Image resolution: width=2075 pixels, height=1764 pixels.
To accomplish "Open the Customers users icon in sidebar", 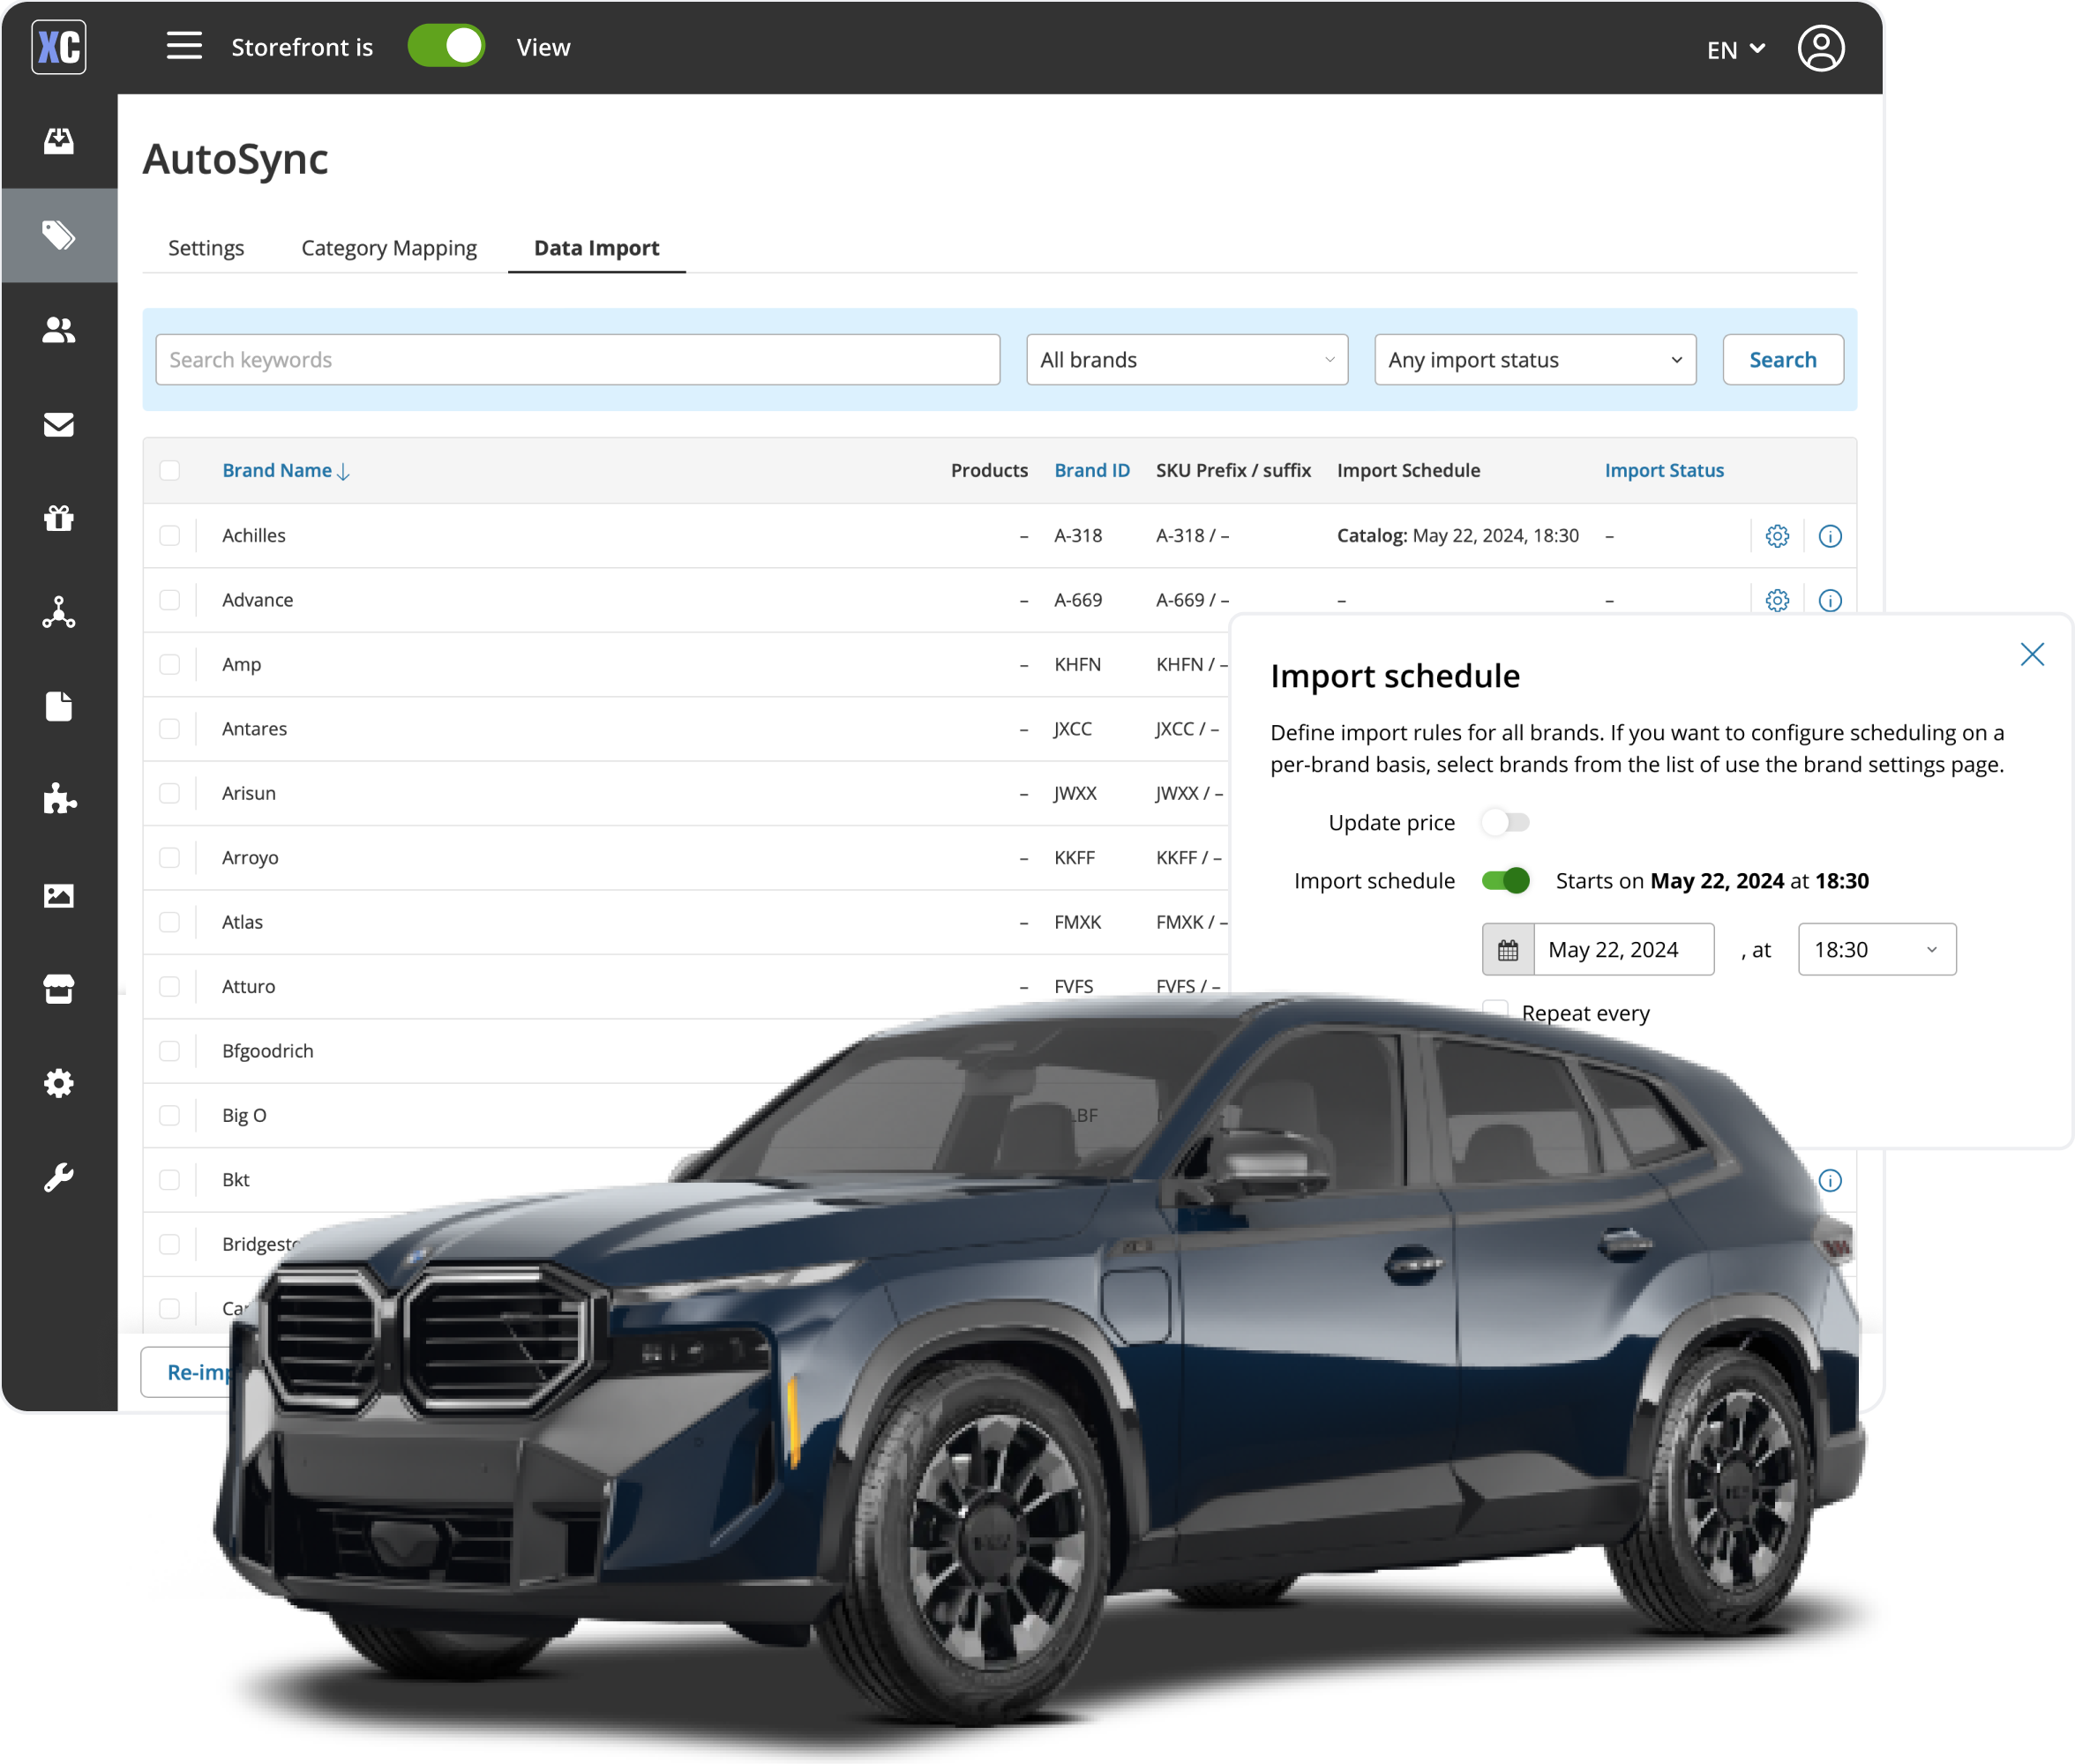I will click(59, 330).
